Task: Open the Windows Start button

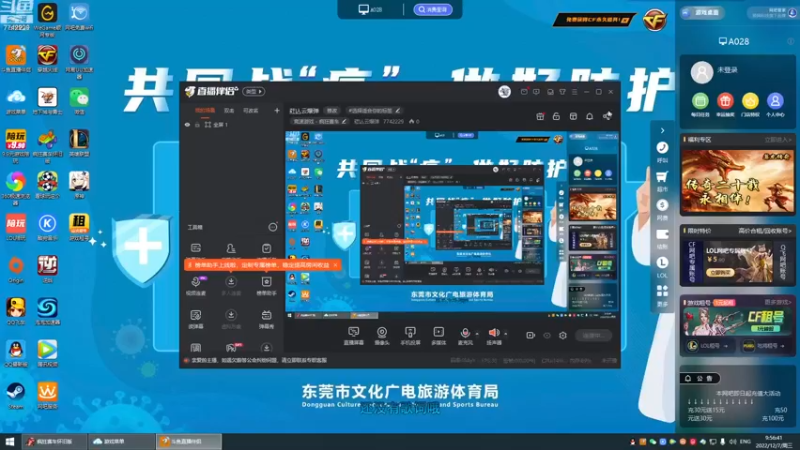Action: tap(9, 441)
